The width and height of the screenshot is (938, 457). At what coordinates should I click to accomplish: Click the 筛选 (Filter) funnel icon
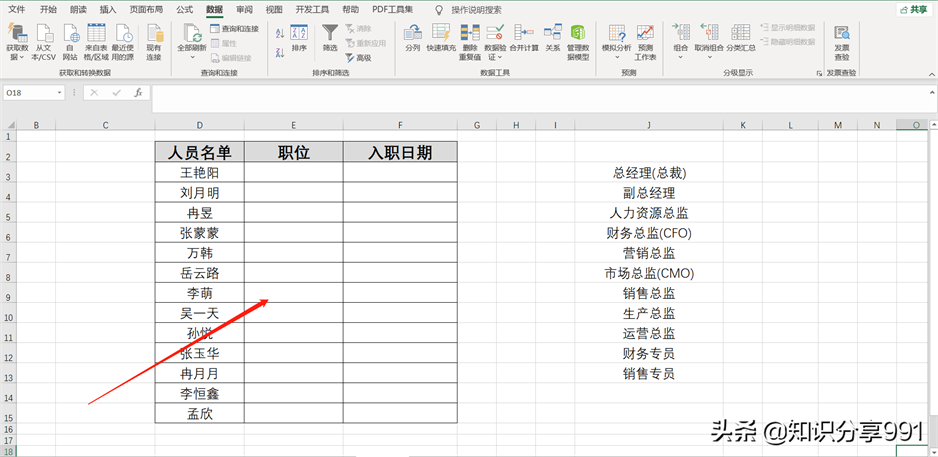pos(329,34)
